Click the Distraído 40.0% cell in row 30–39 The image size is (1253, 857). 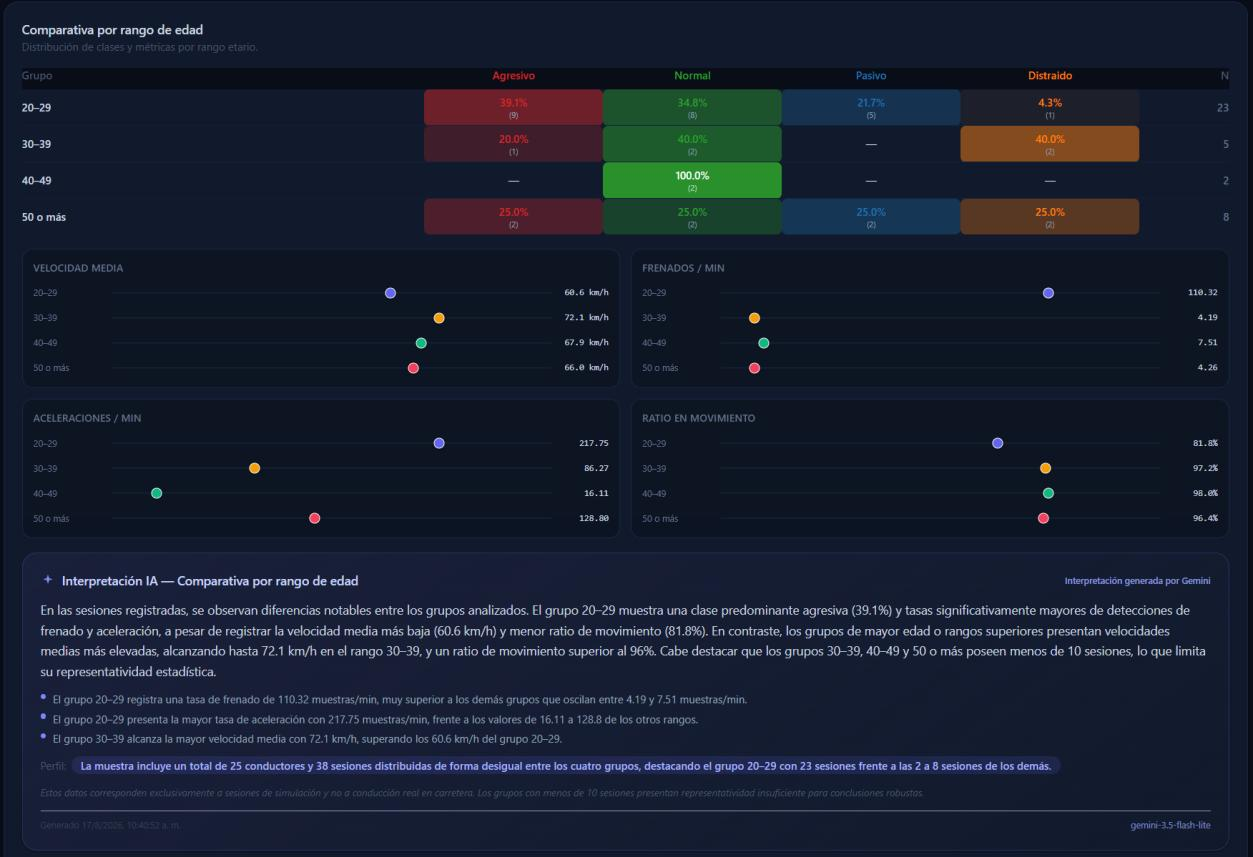1050,144
